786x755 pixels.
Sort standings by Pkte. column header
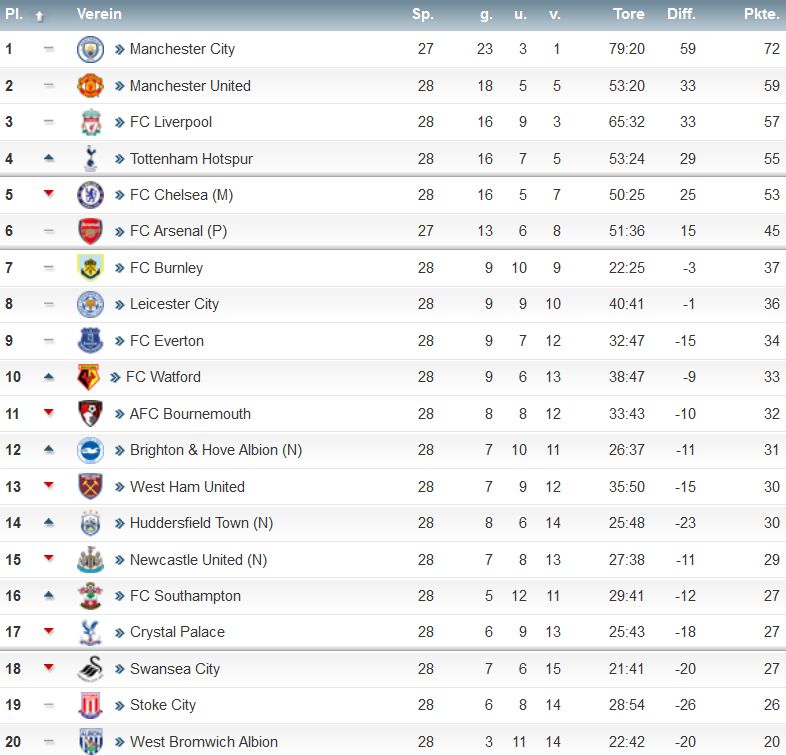tap(761, 14)
